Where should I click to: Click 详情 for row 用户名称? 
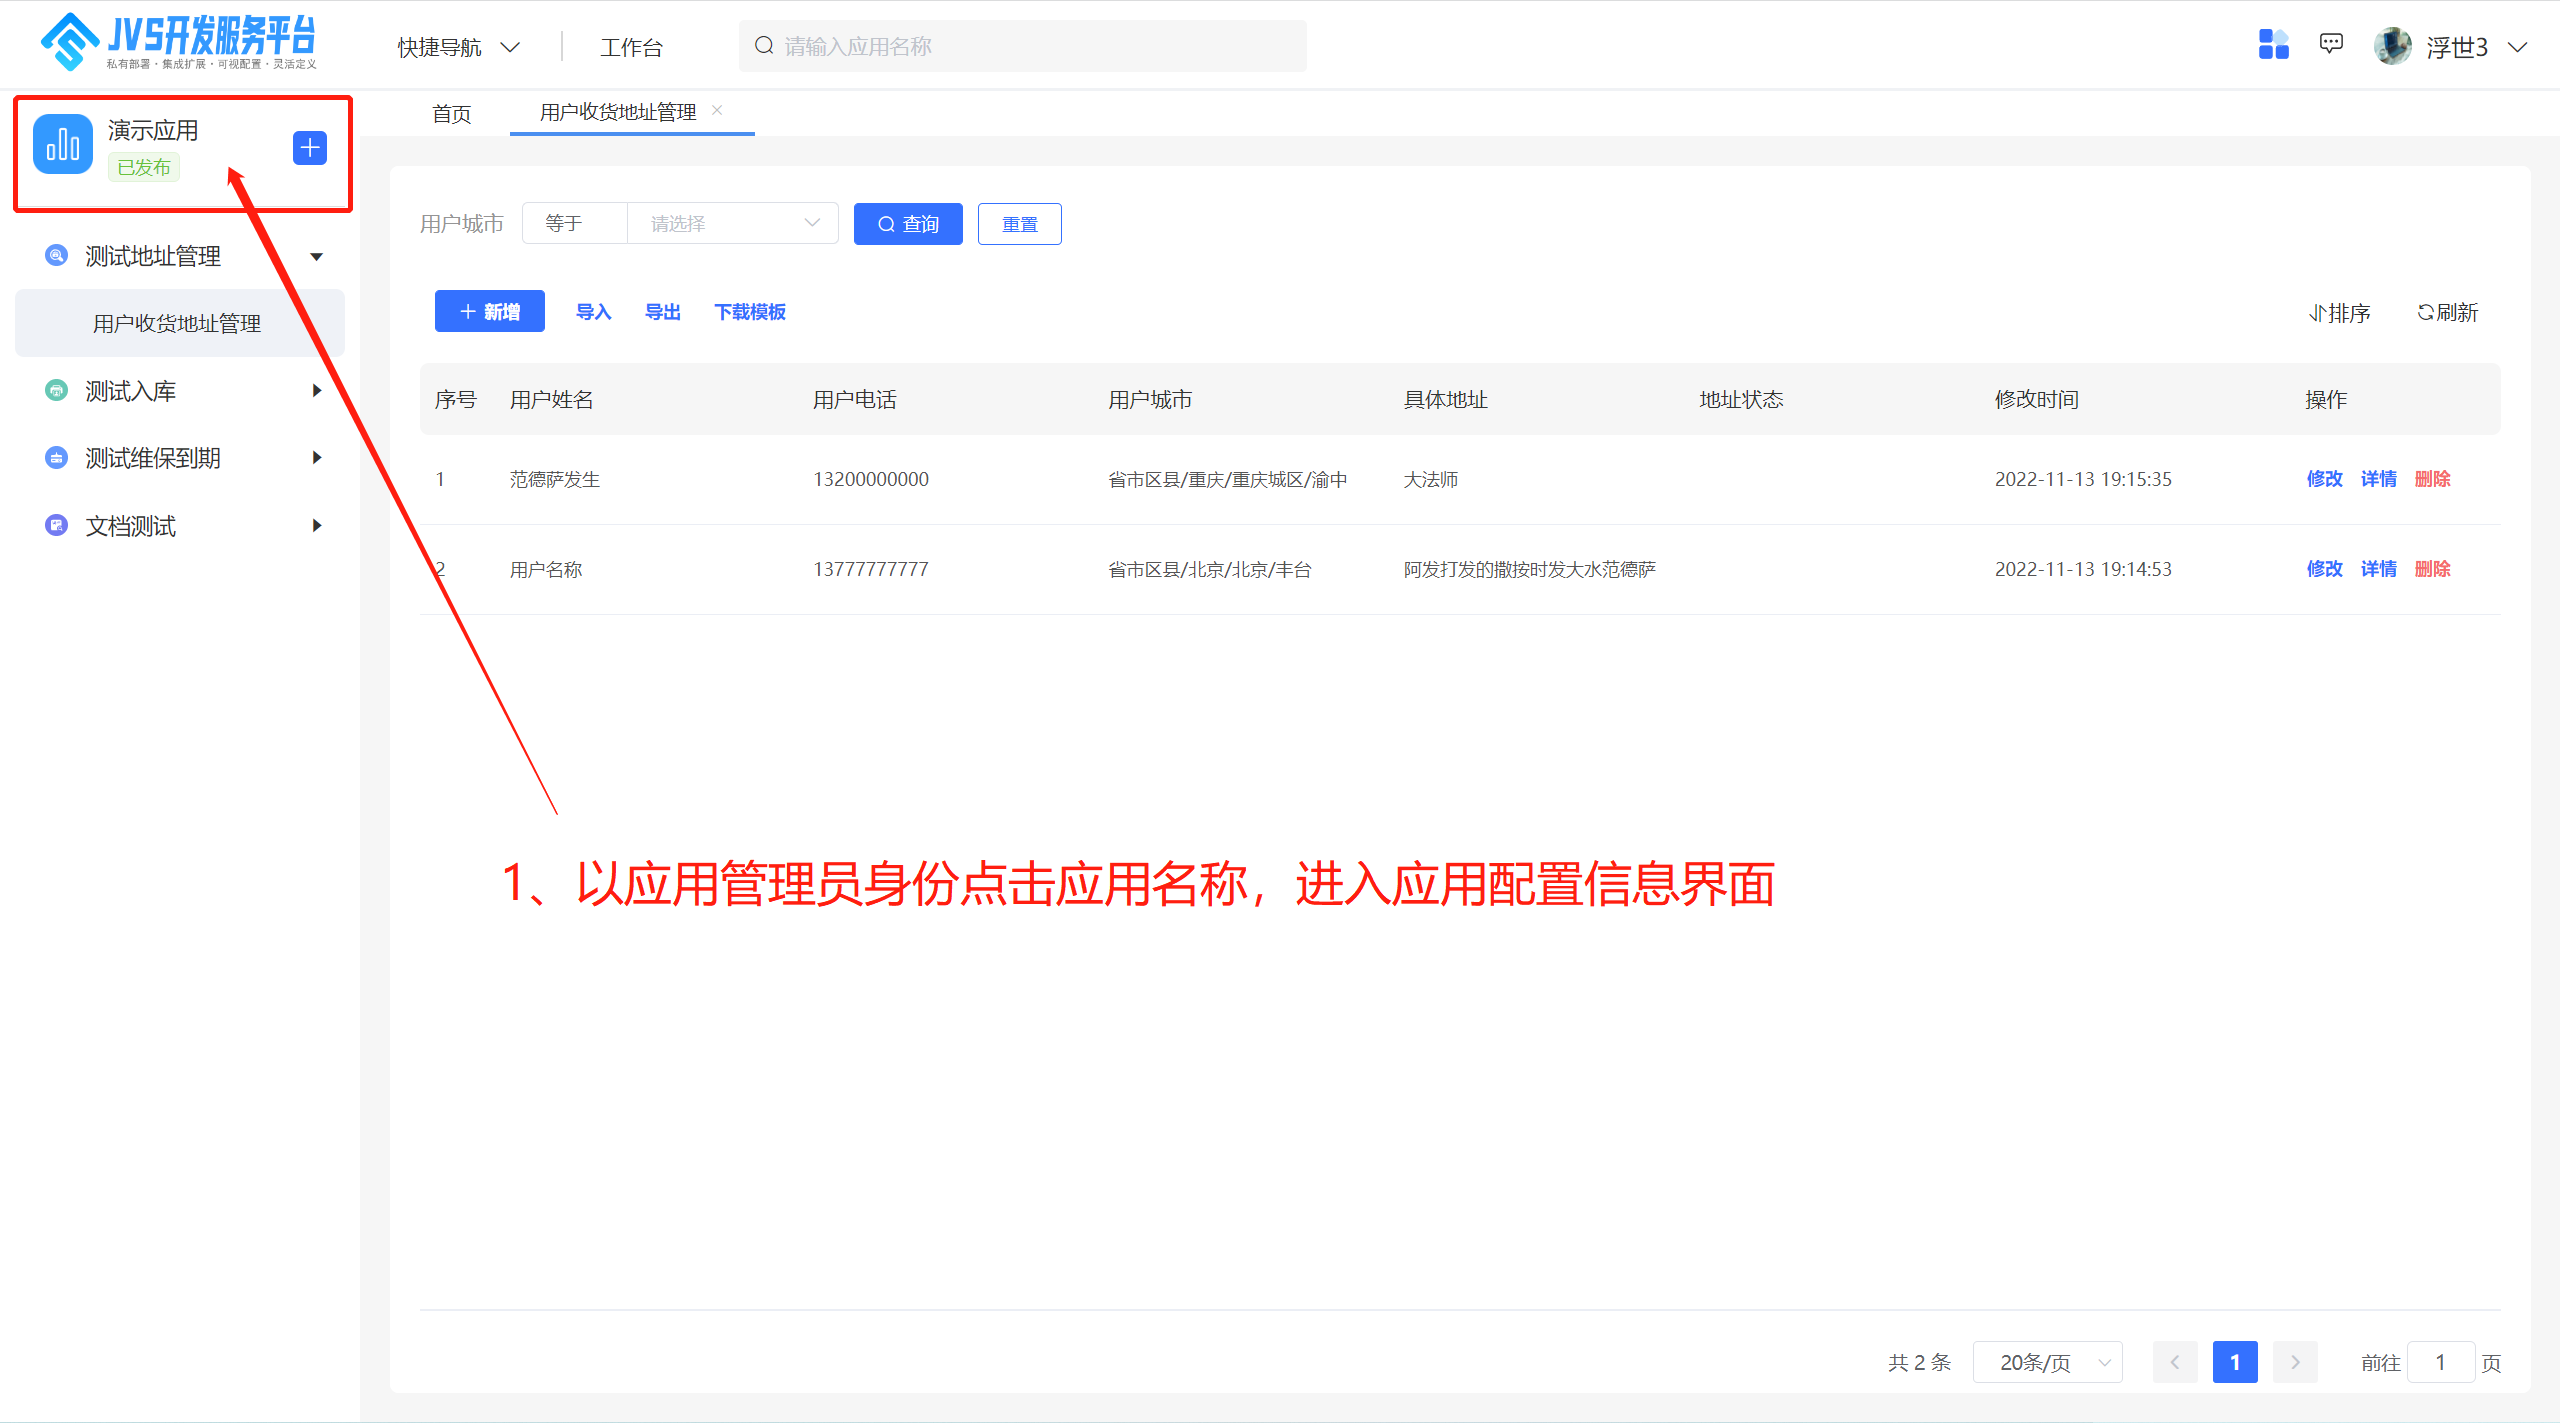point(2378,569)
